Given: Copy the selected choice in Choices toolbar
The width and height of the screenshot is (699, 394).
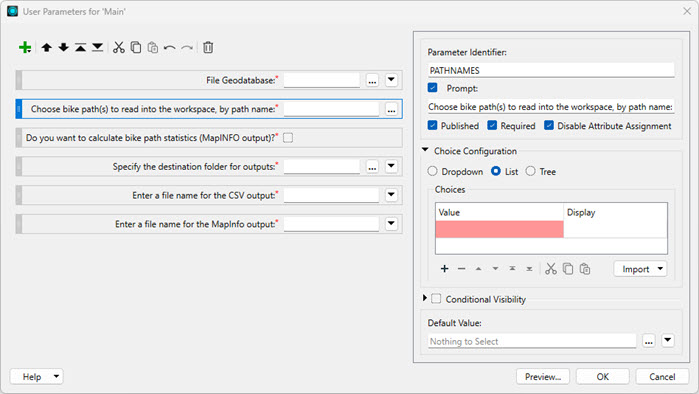Looking at the screenshot, I should 568,269.
